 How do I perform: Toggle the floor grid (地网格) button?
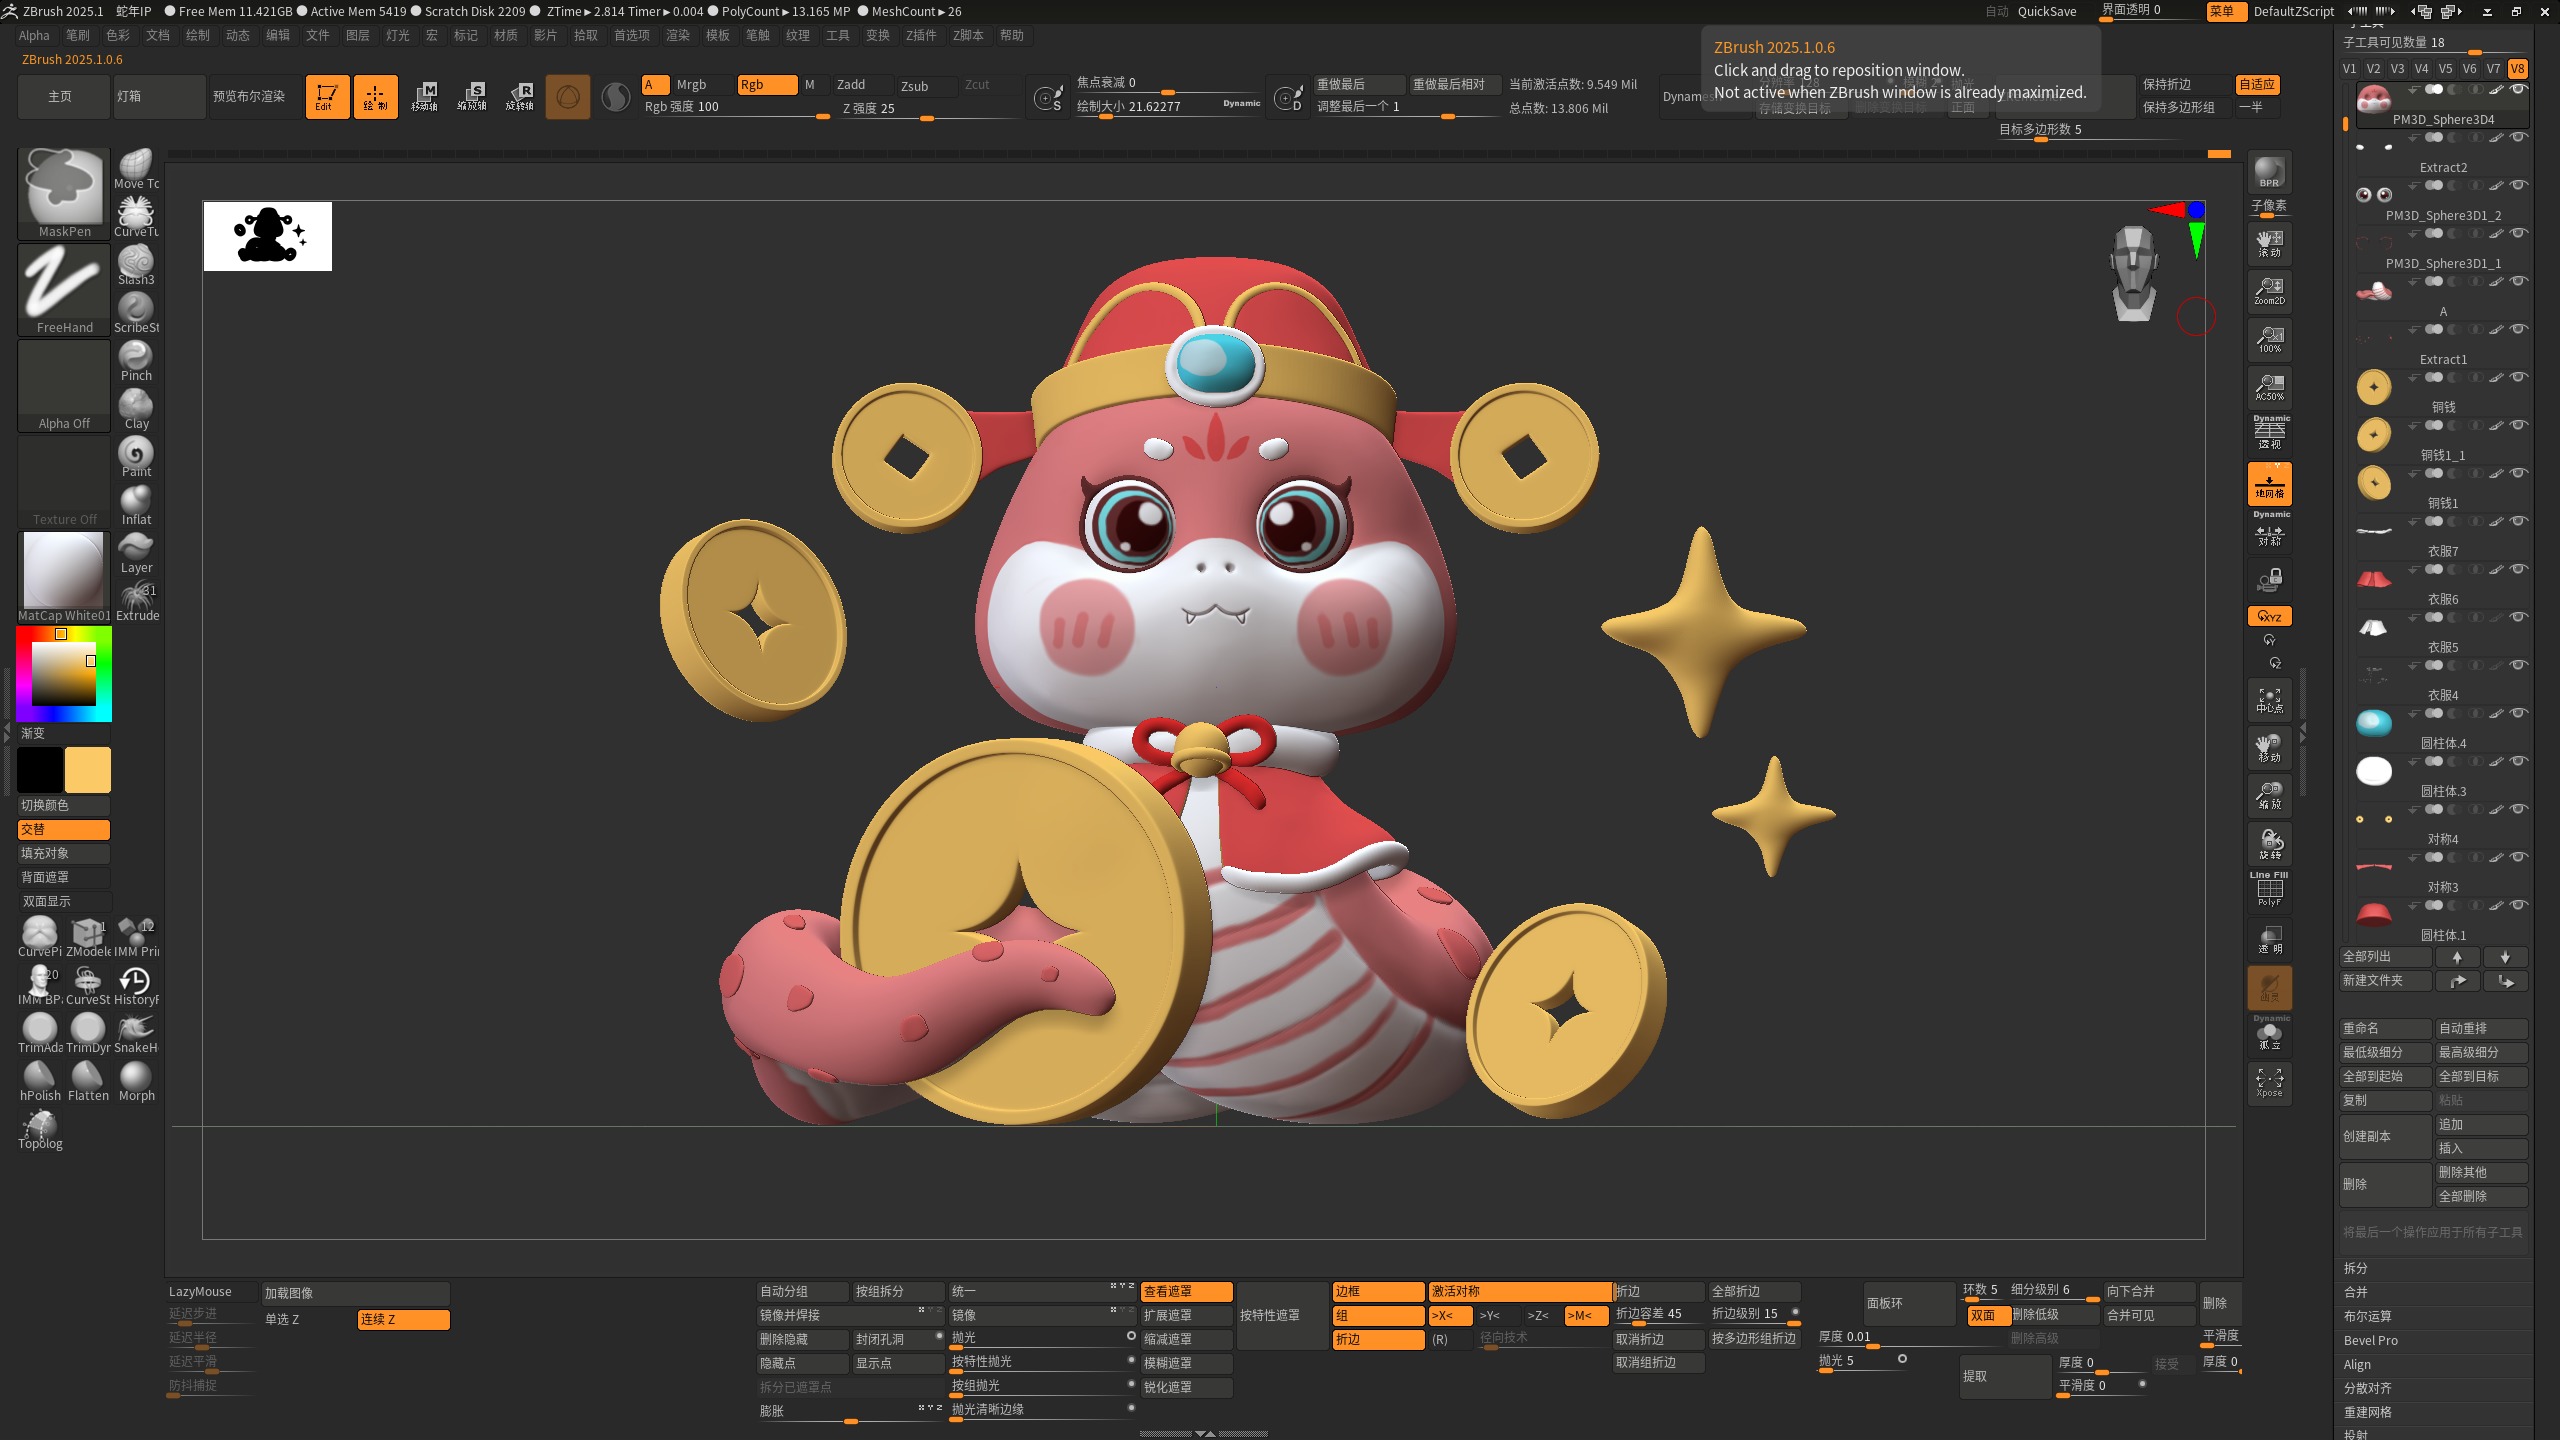pos(2269,484)
